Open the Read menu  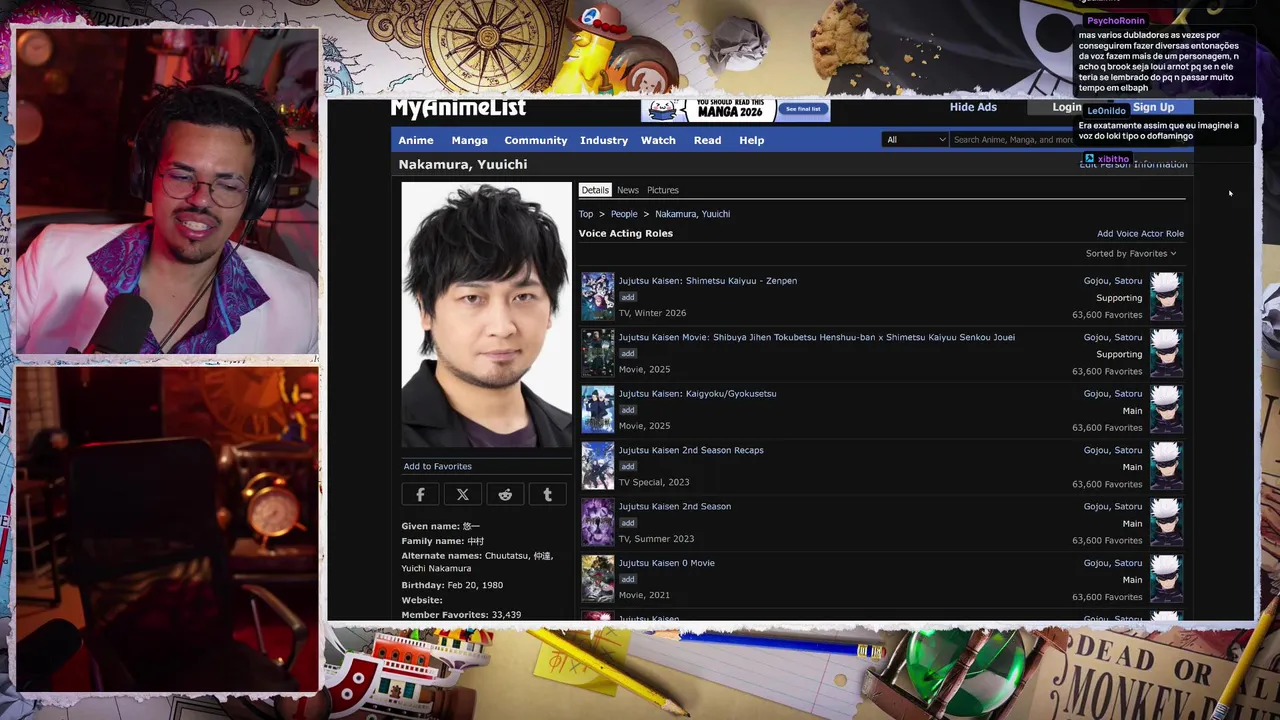[707, 140]
